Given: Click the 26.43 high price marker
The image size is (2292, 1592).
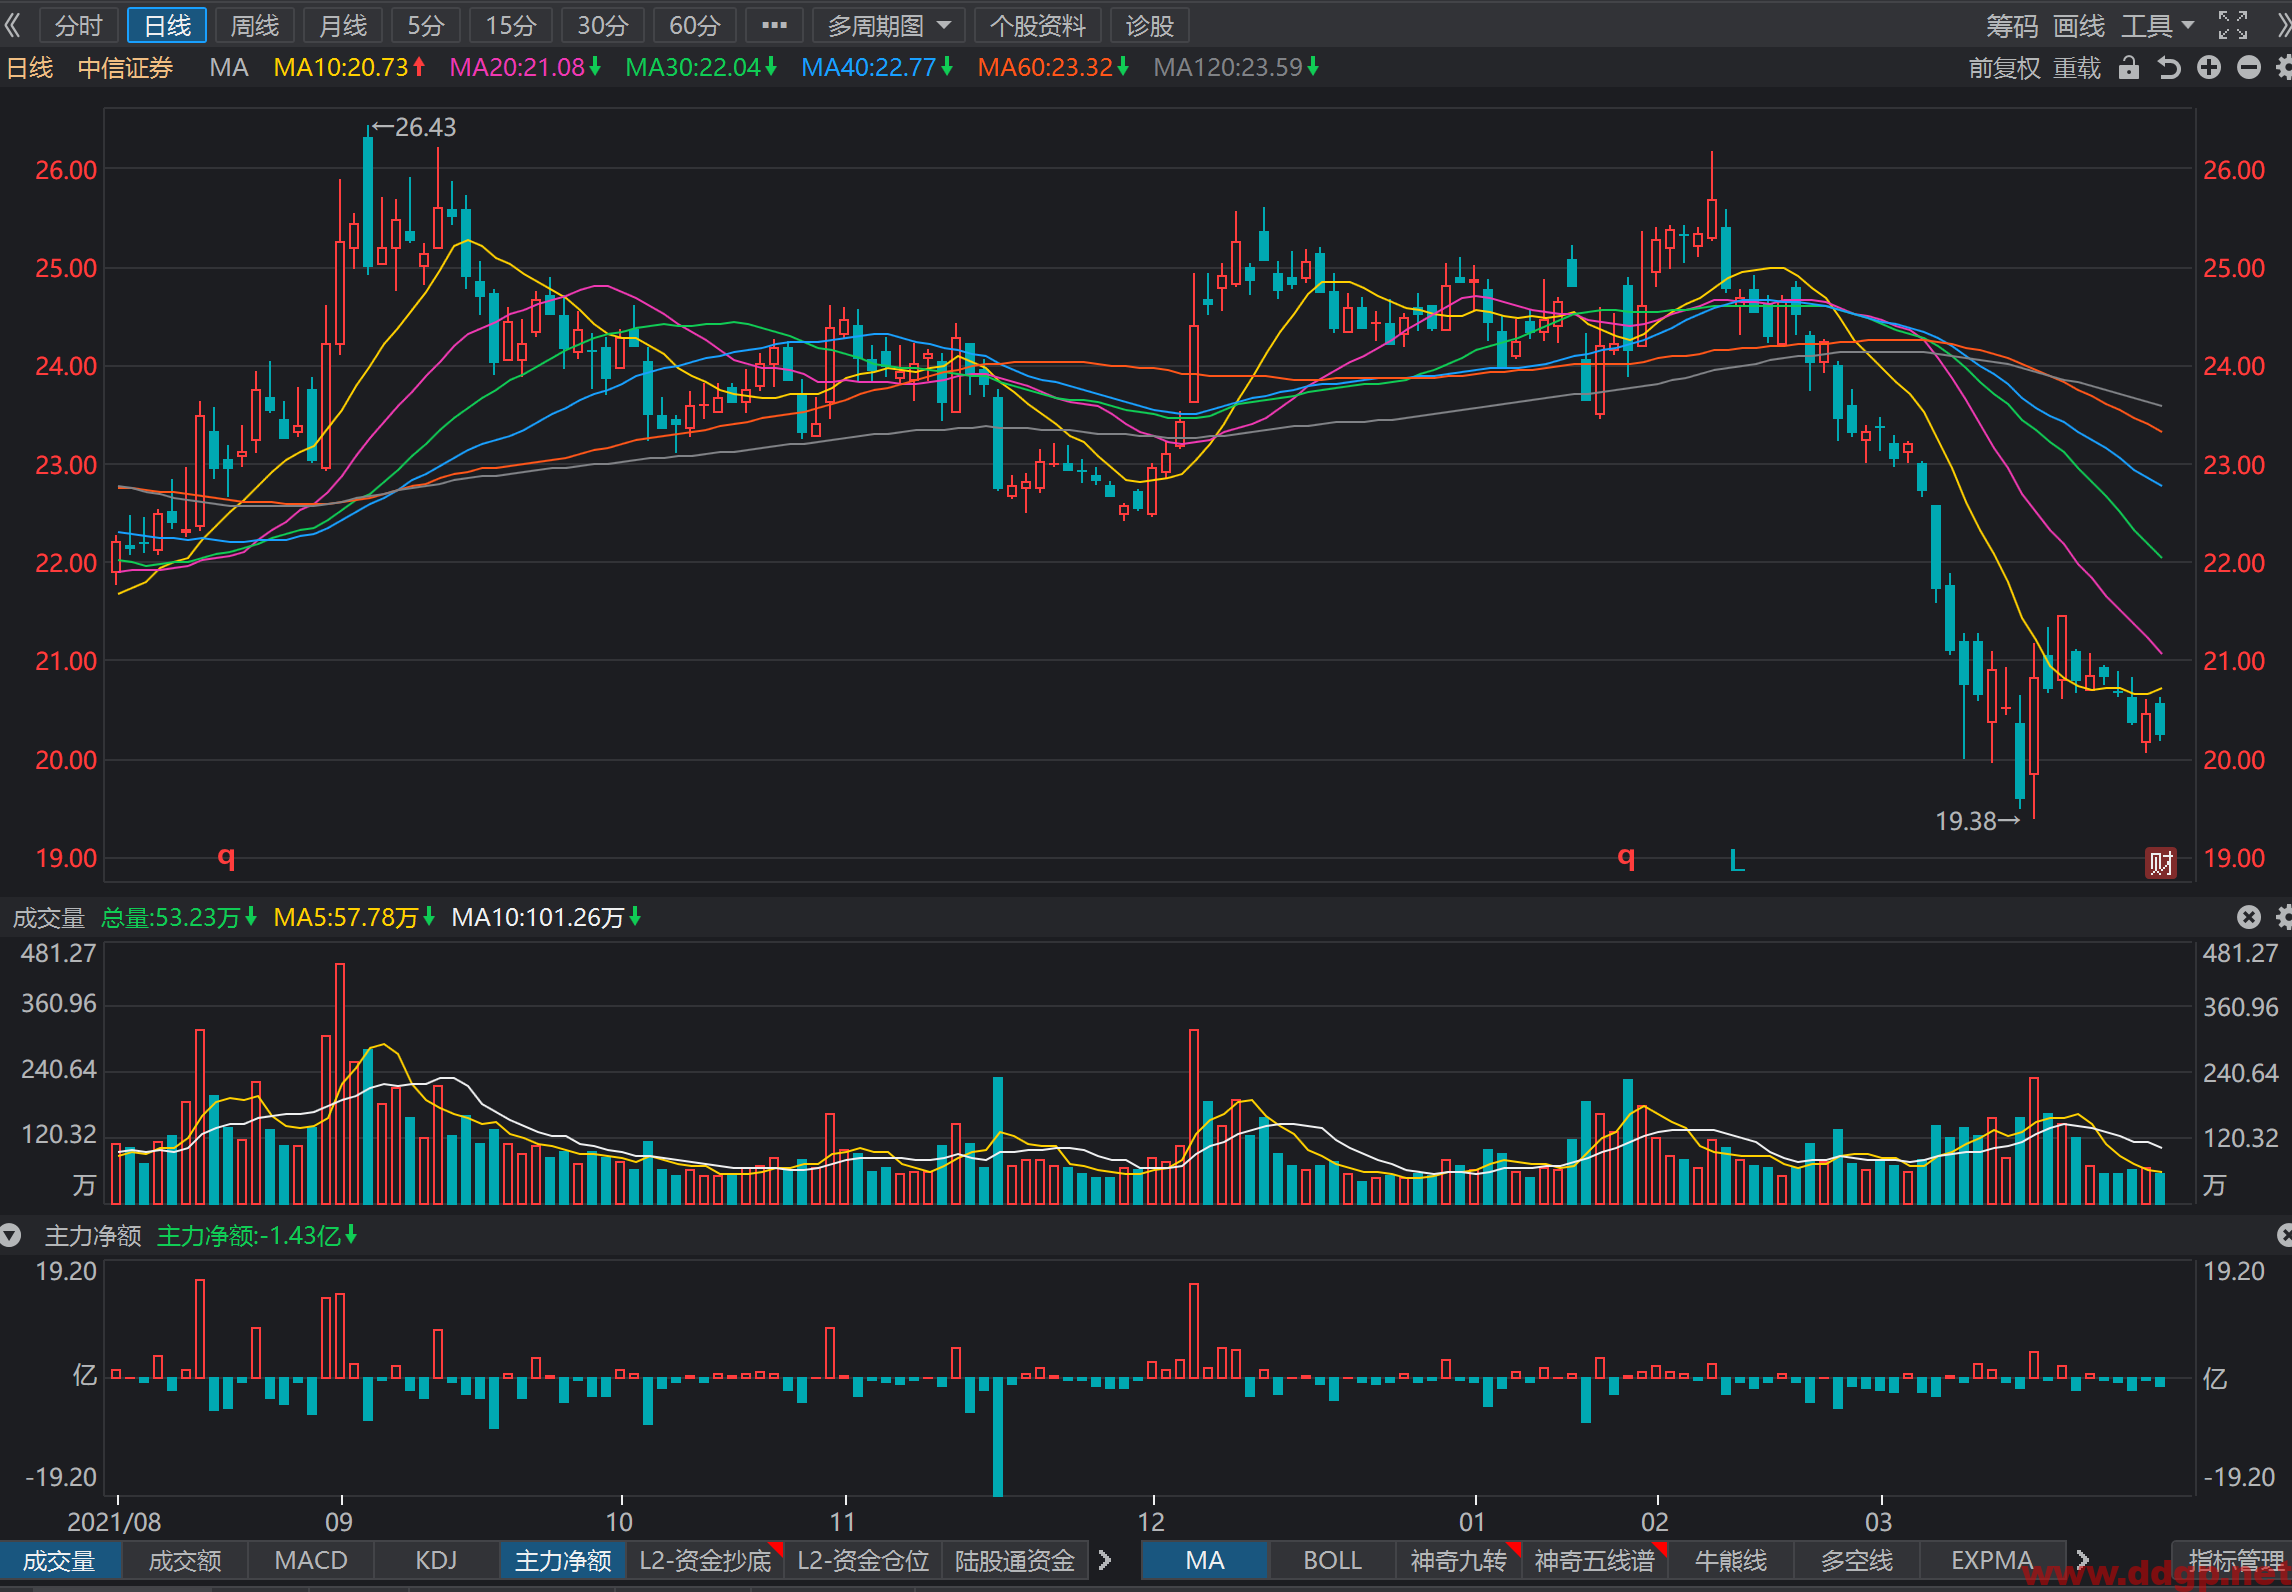Looking at the screenshot, I should (414, 127).
